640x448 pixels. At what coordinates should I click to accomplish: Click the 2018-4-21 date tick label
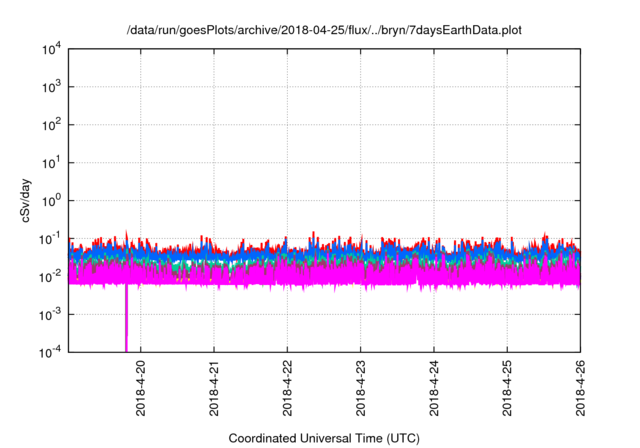214,388
